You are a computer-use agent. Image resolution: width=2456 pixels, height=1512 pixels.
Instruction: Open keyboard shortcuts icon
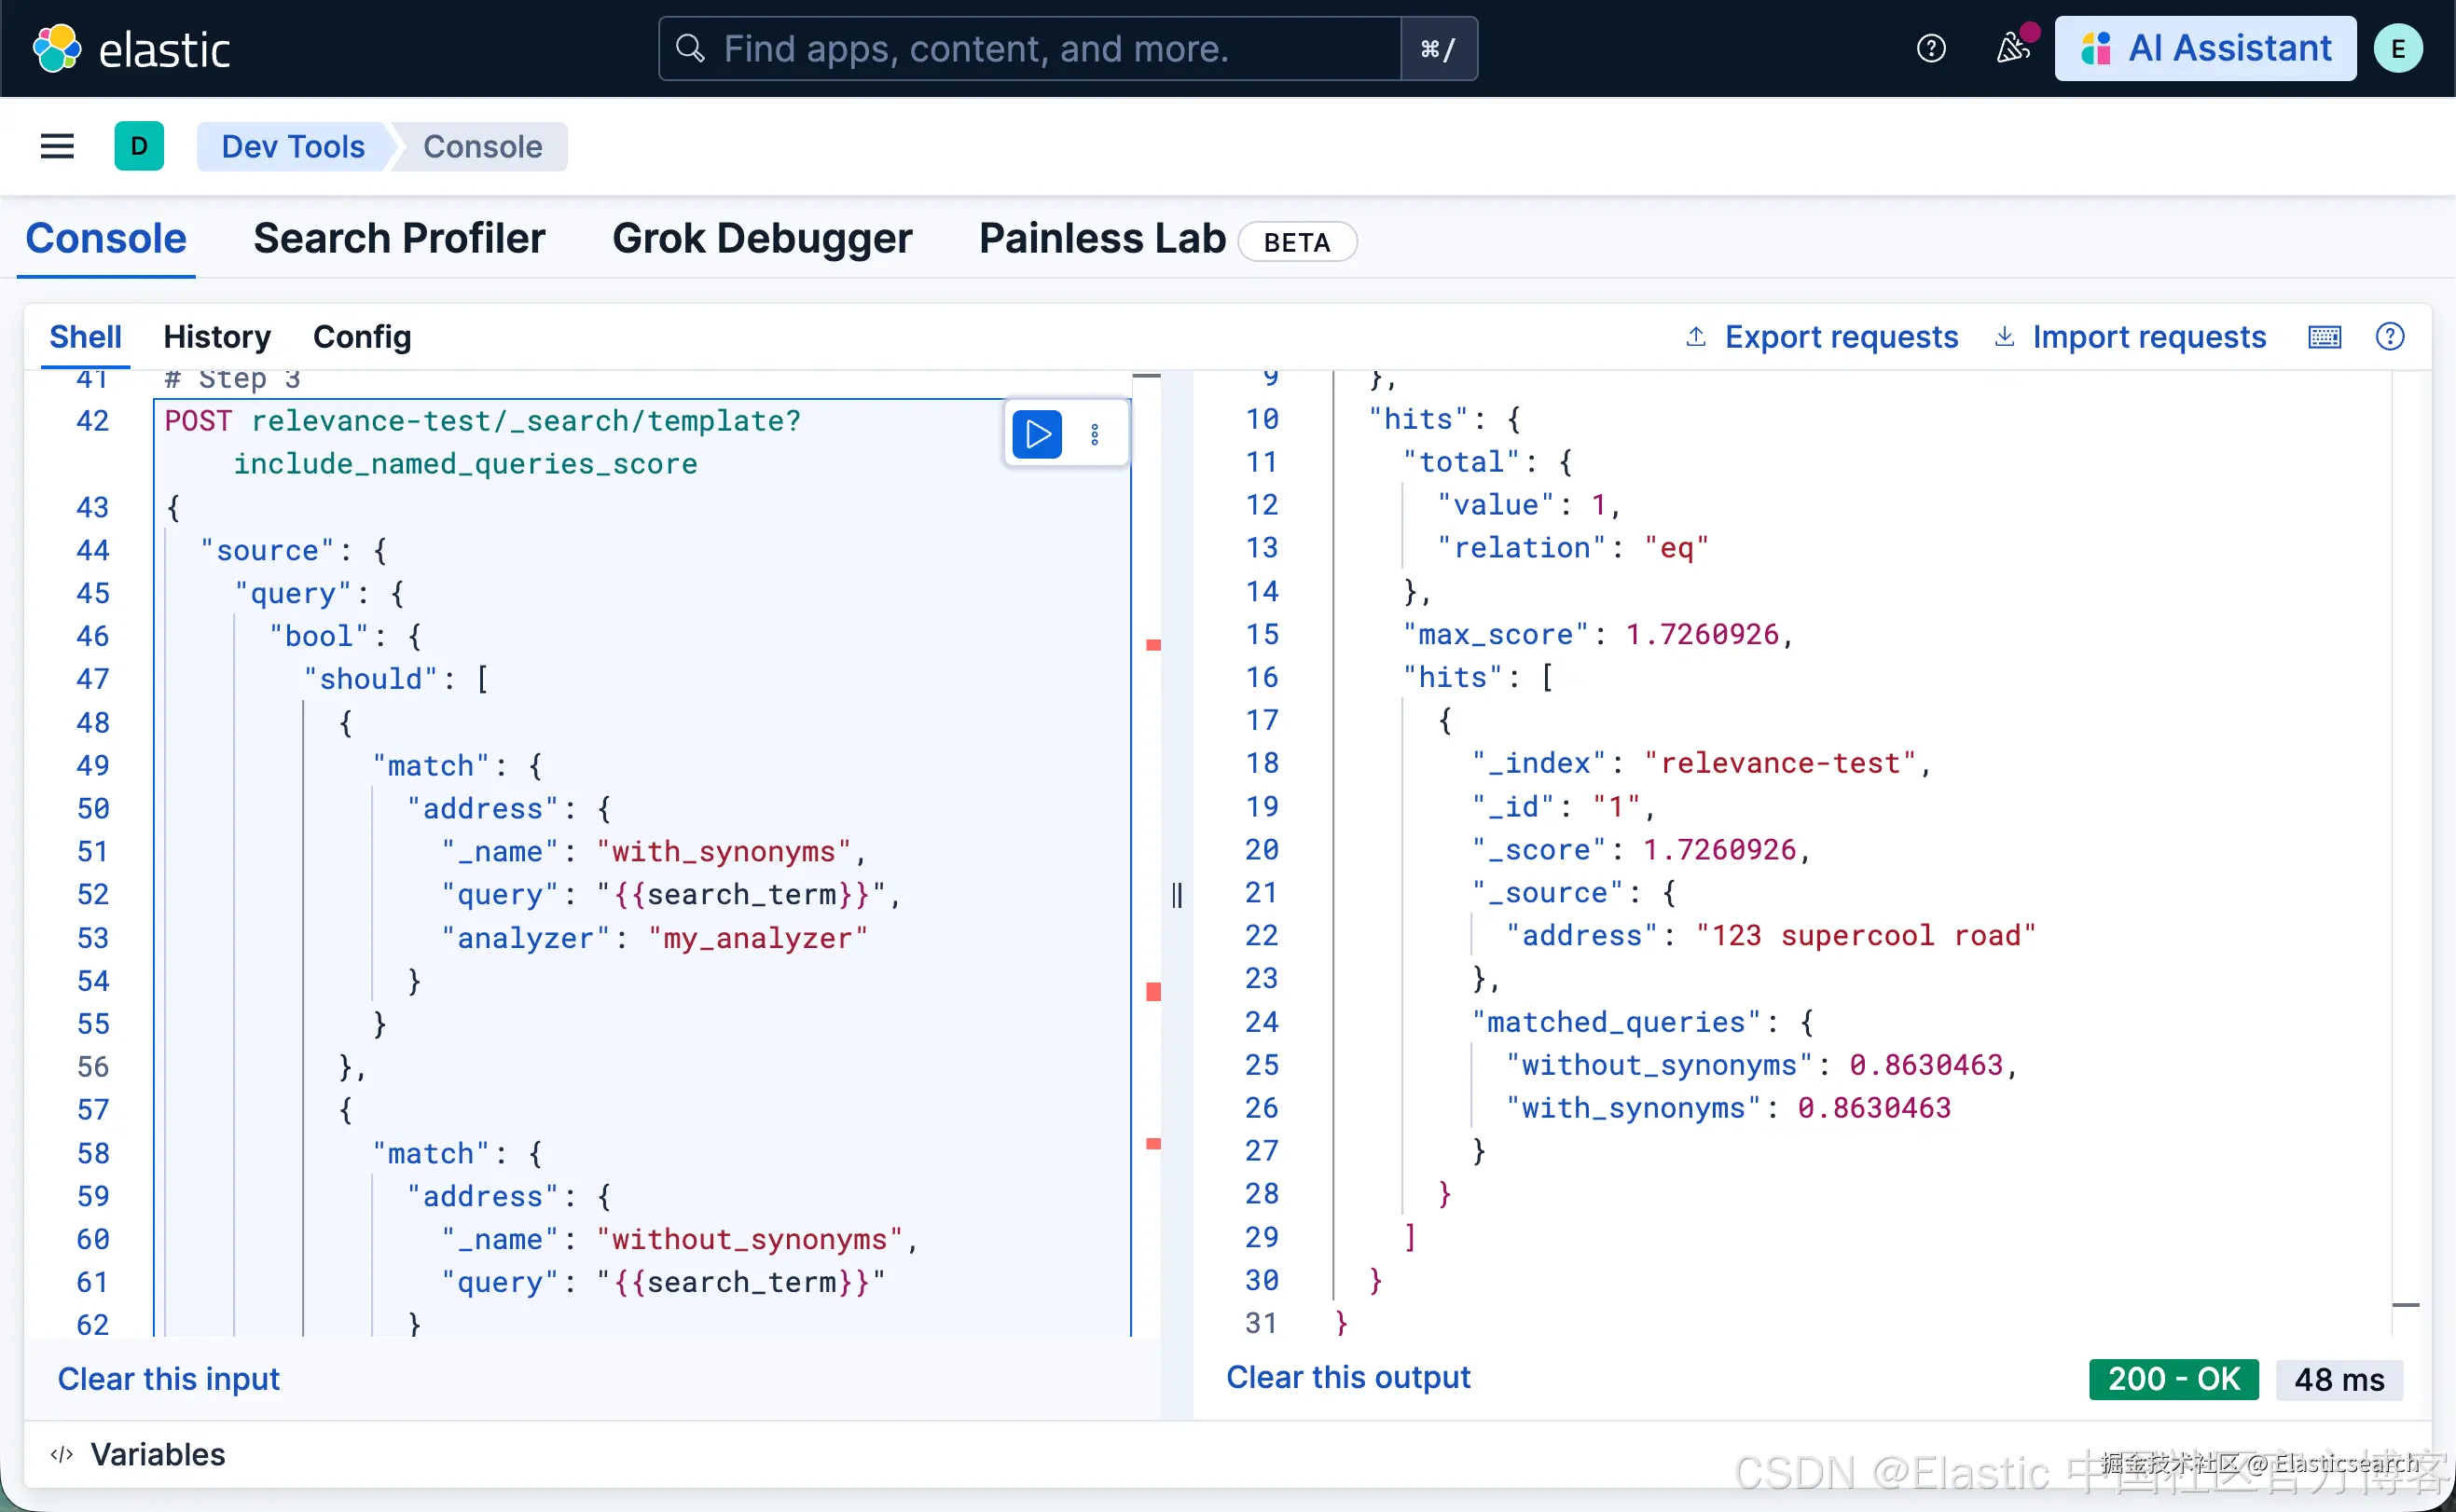point(2324,337)
